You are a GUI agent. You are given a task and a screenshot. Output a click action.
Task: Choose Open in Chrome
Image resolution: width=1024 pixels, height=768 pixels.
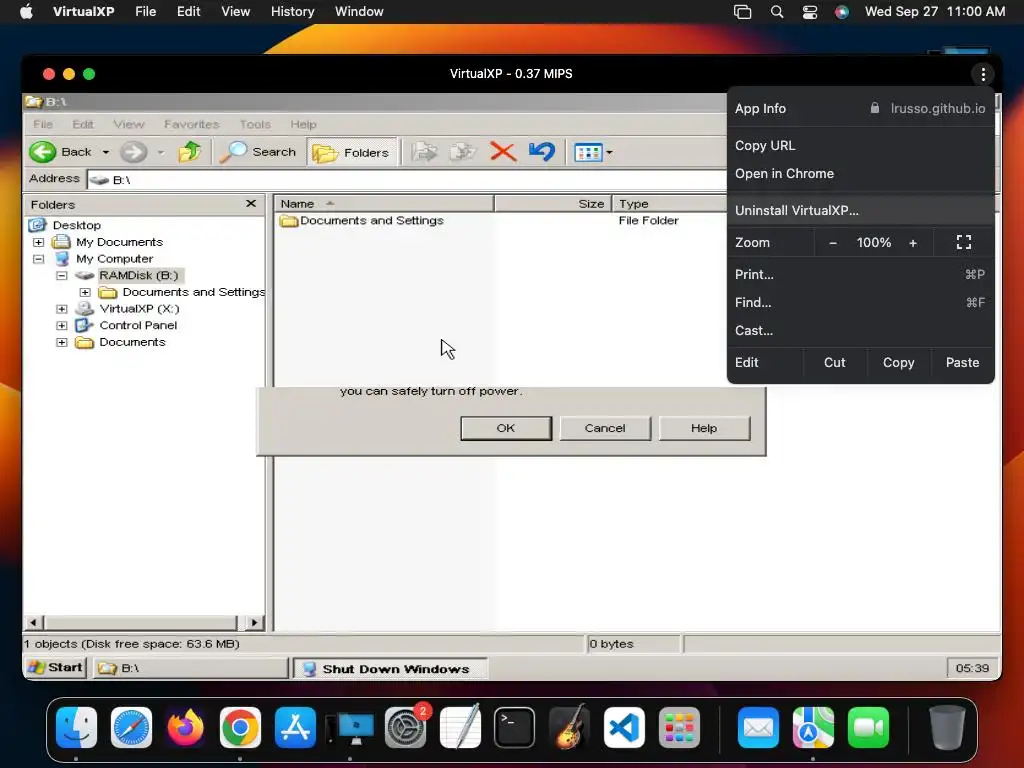pyautogui.click(x=860, y=174)
